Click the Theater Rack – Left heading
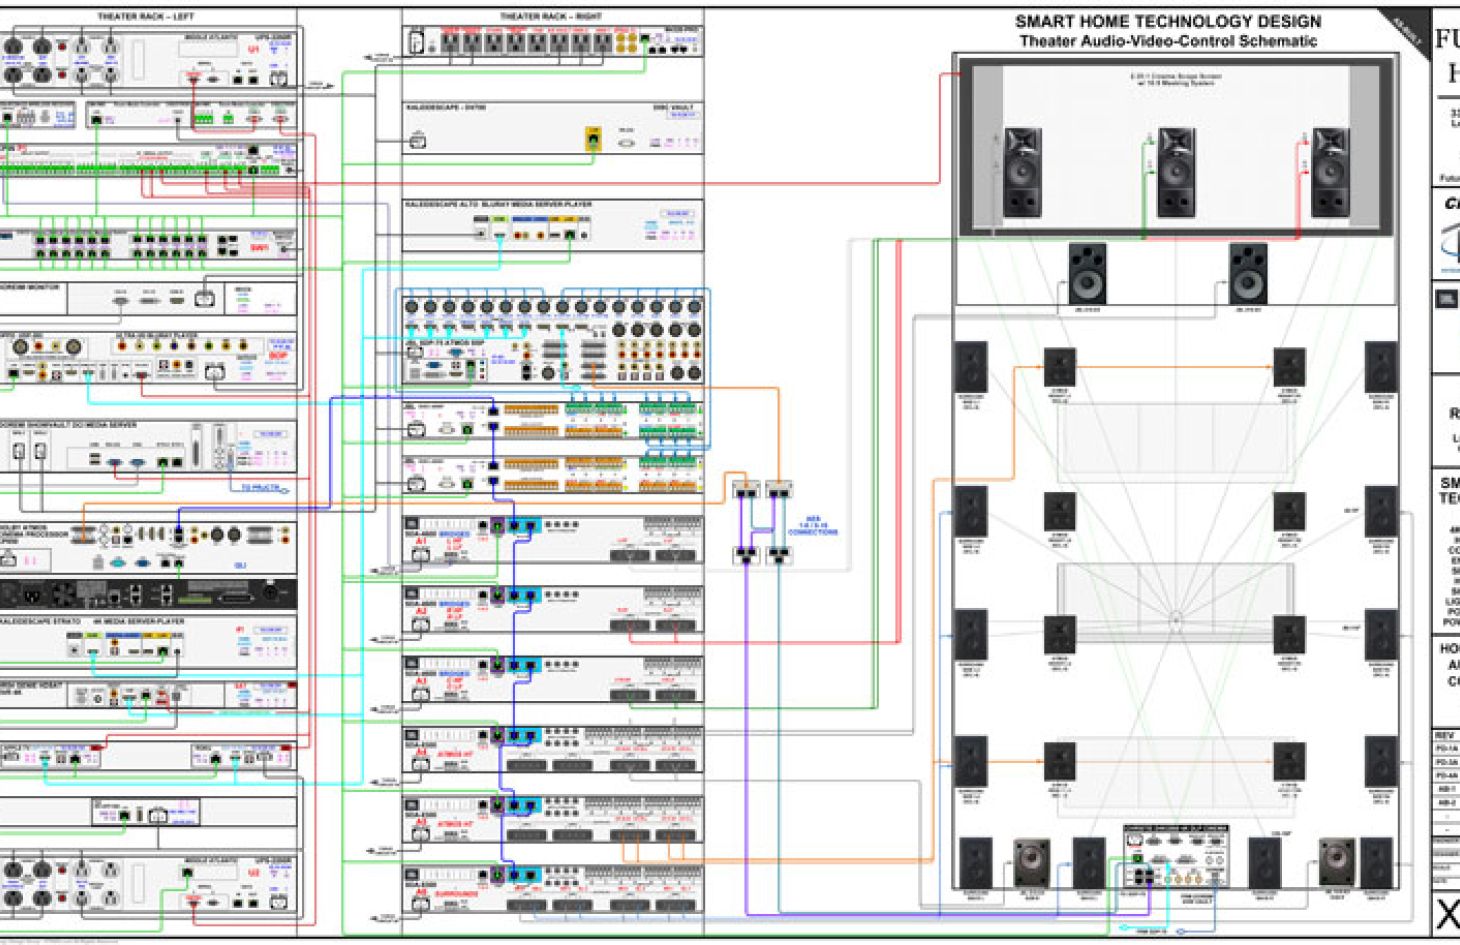The image size is (1460, 945). tap(146, 17)
